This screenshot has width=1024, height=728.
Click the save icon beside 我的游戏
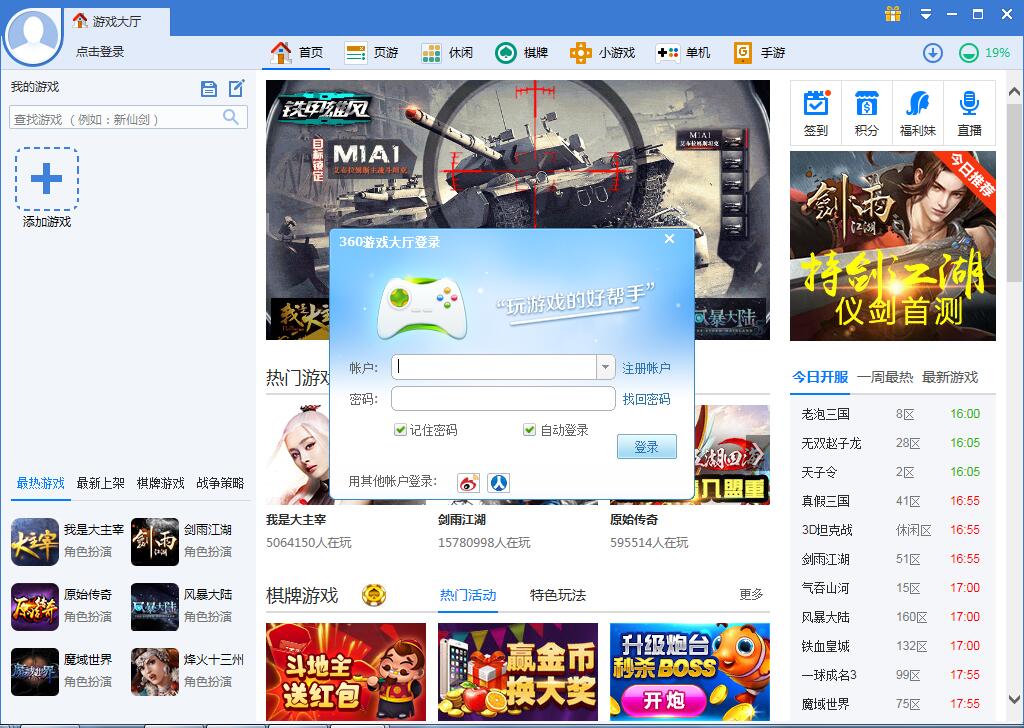[x=209, y=89]
